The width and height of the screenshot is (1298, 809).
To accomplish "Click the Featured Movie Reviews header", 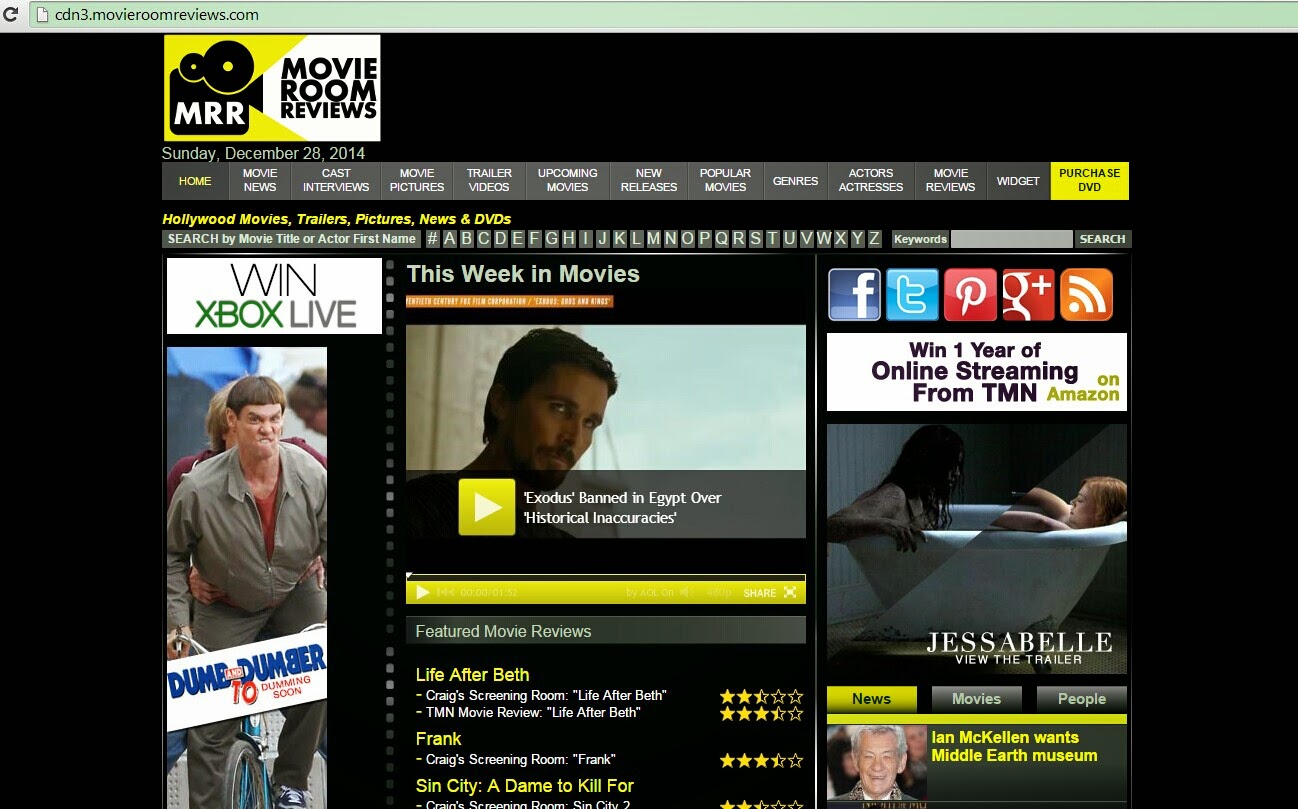I will [605, 631].
